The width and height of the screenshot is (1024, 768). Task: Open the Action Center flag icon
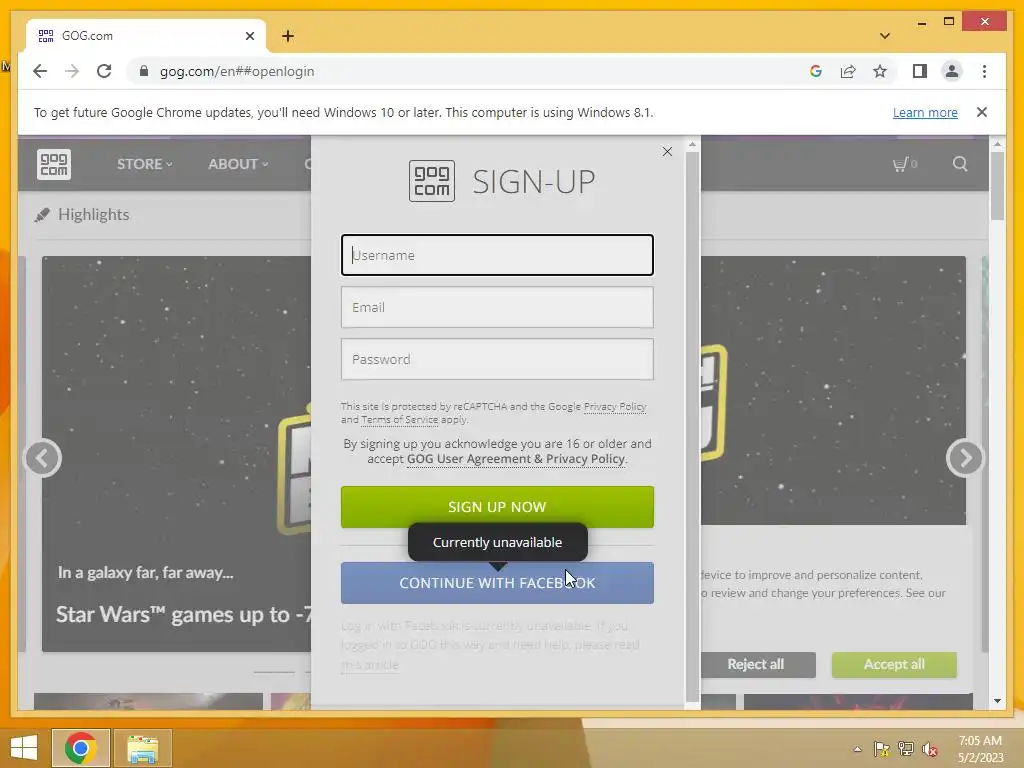point(882,749)
